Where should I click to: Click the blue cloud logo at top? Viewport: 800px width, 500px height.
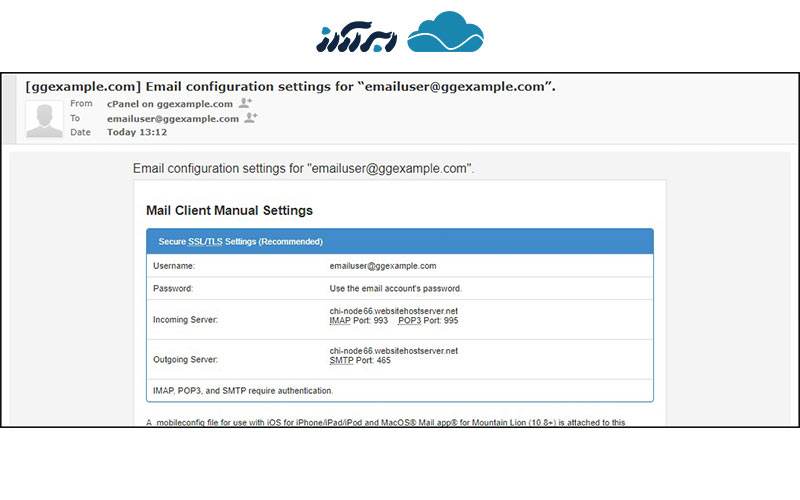coord(445,34)
